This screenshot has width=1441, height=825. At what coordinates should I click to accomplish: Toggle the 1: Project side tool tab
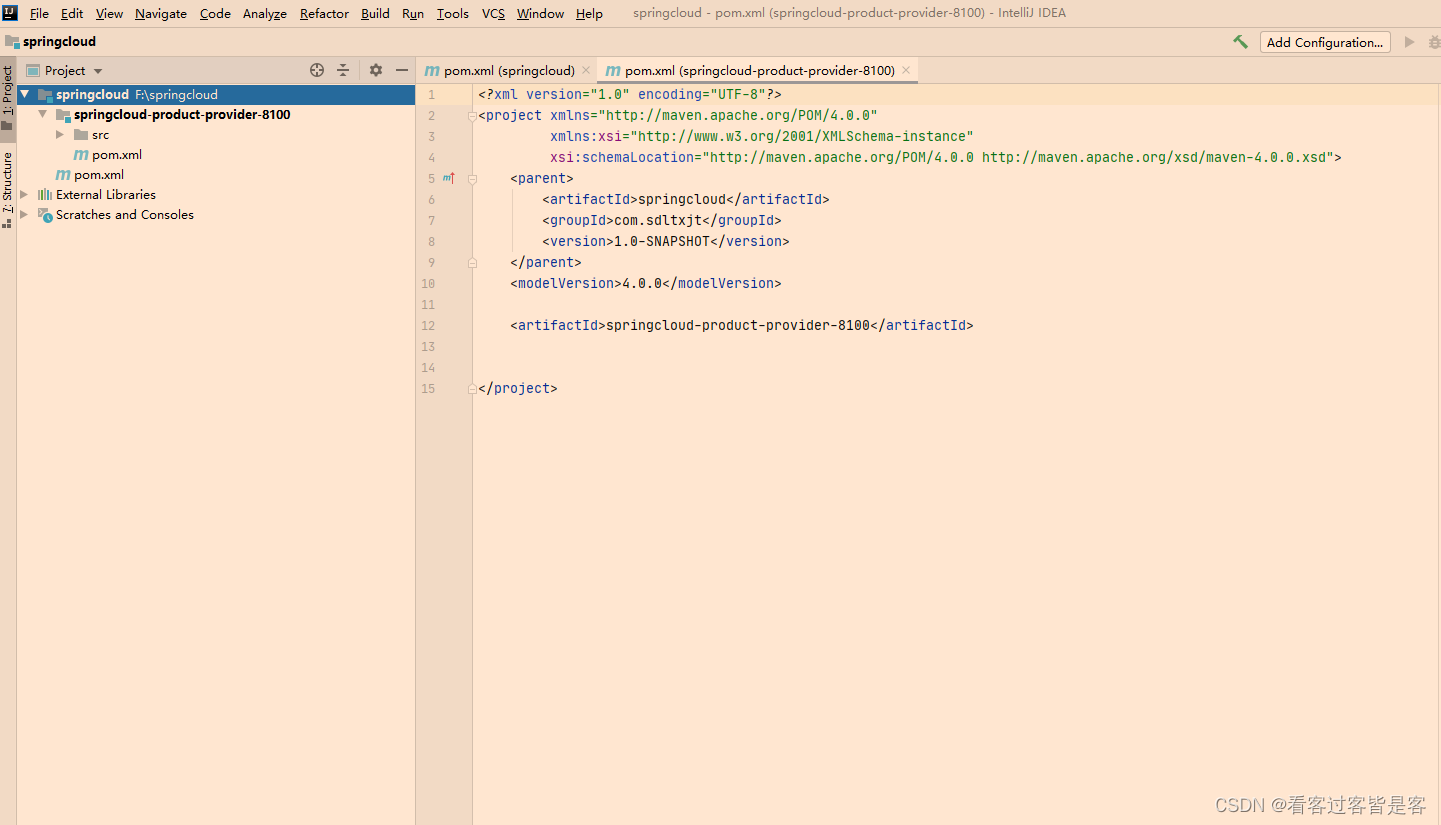8,97
